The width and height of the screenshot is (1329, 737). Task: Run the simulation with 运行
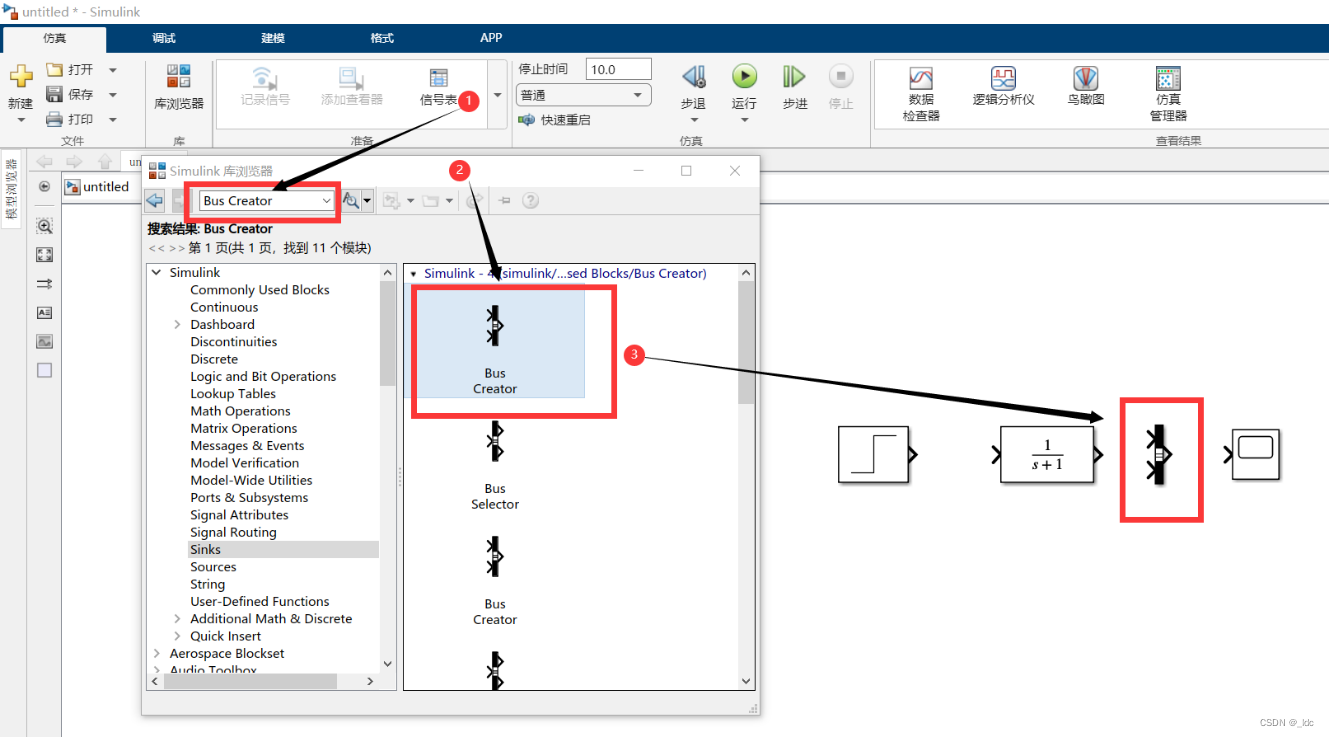pos(744,76)
